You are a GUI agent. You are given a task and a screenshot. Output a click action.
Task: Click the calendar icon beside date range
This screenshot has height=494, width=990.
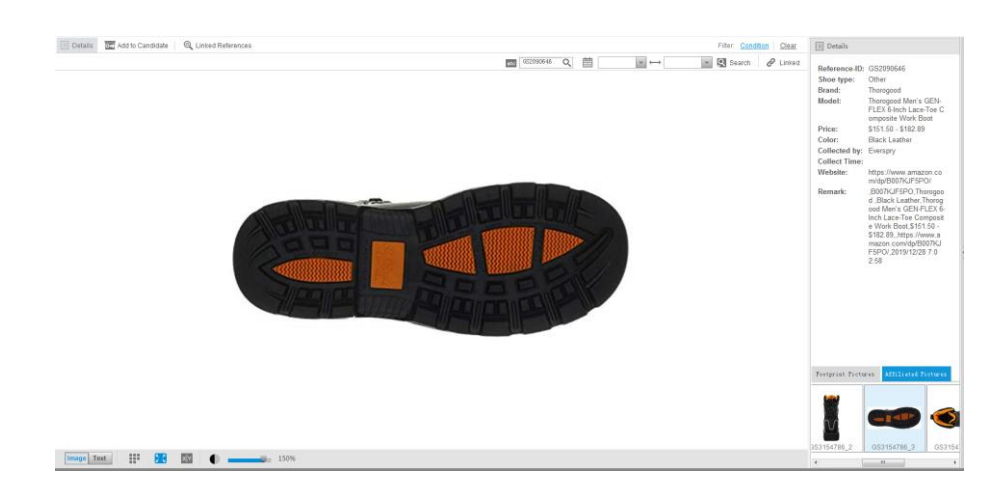588,63
